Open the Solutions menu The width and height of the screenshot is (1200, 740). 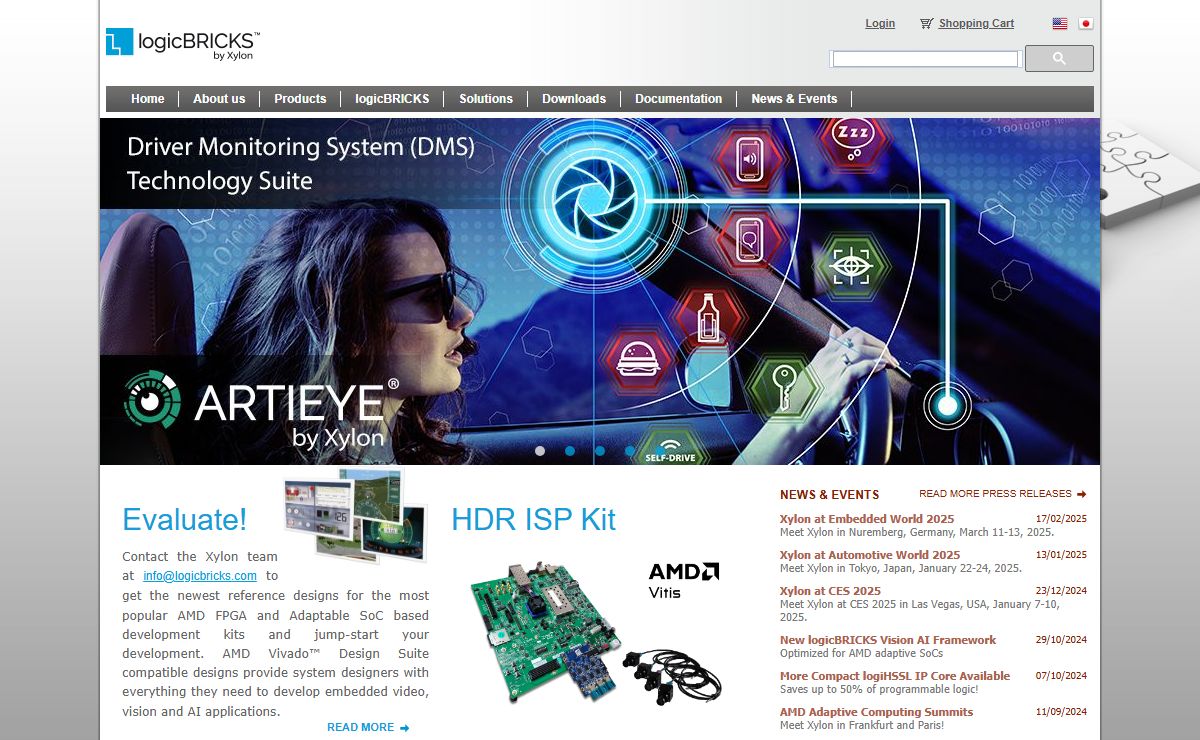coord(486,99)
